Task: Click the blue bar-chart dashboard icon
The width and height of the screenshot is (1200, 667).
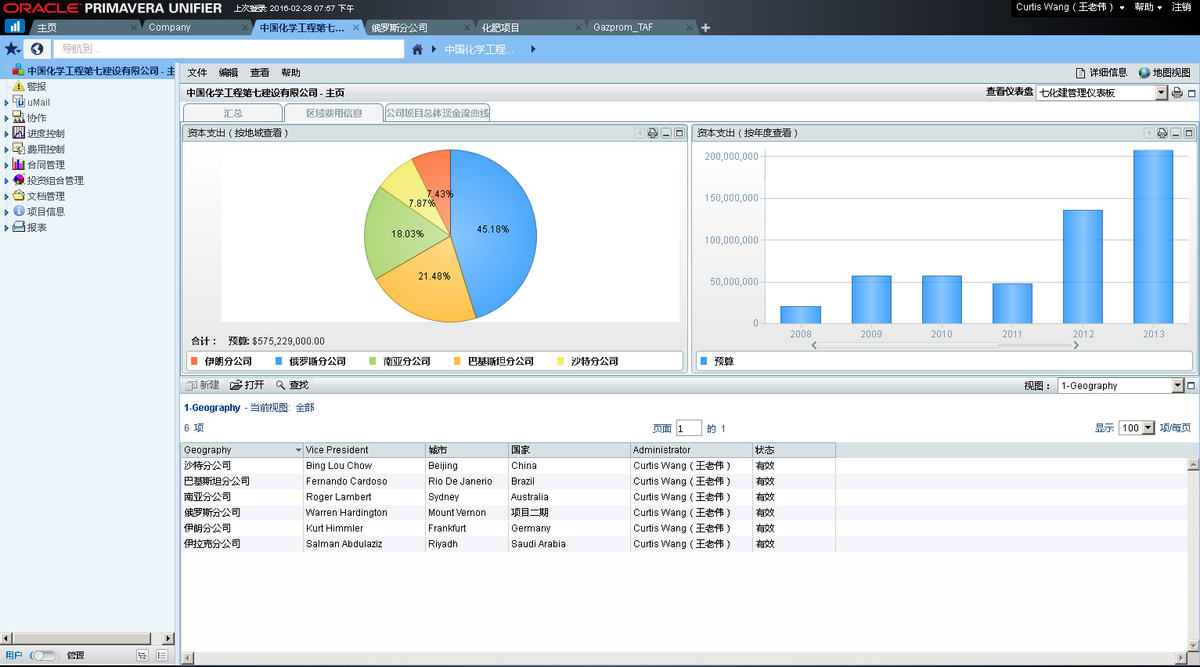Action: coord(16,27)
